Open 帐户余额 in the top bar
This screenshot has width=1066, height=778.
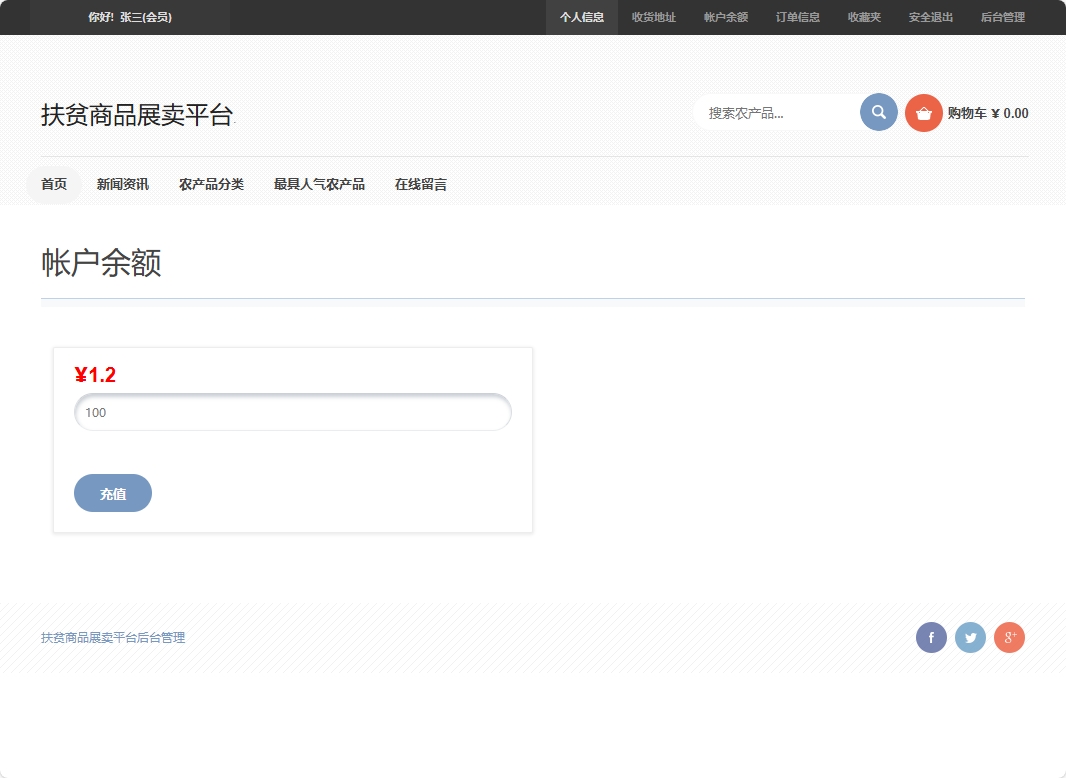coord(724,17)
